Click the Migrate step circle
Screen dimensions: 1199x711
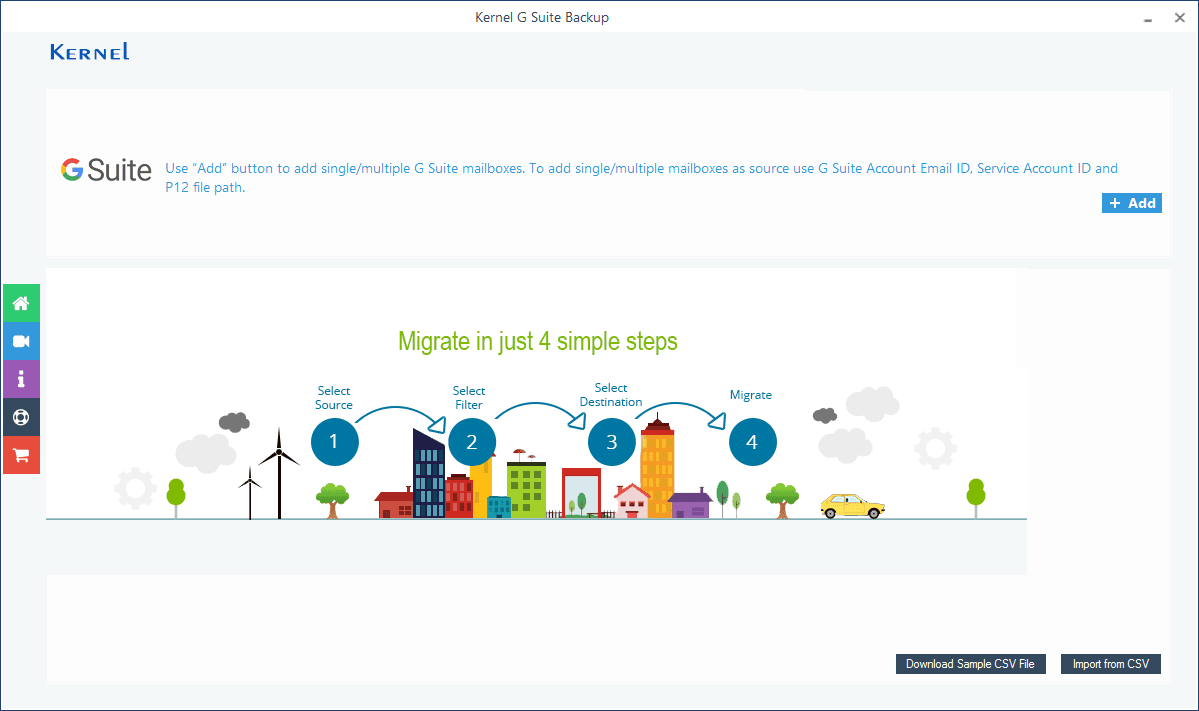click(752, 441)
